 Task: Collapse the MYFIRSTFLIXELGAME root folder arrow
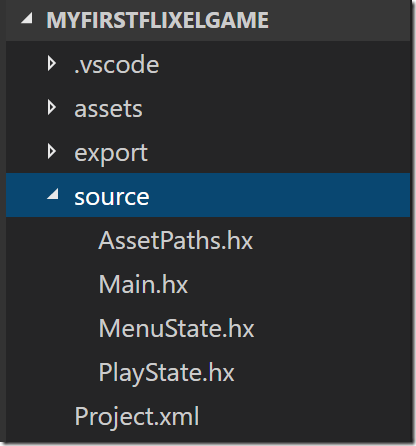27,18
